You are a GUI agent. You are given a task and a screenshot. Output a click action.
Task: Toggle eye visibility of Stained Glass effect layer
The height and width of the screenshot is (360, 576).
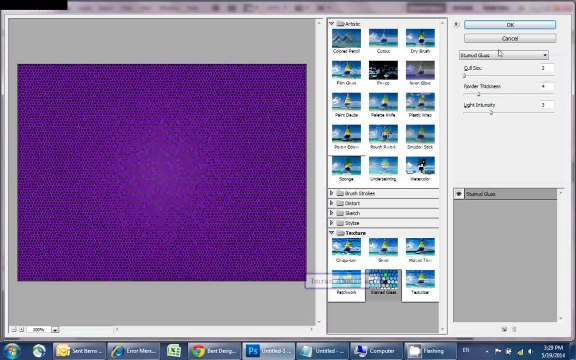tap(458, 194)
